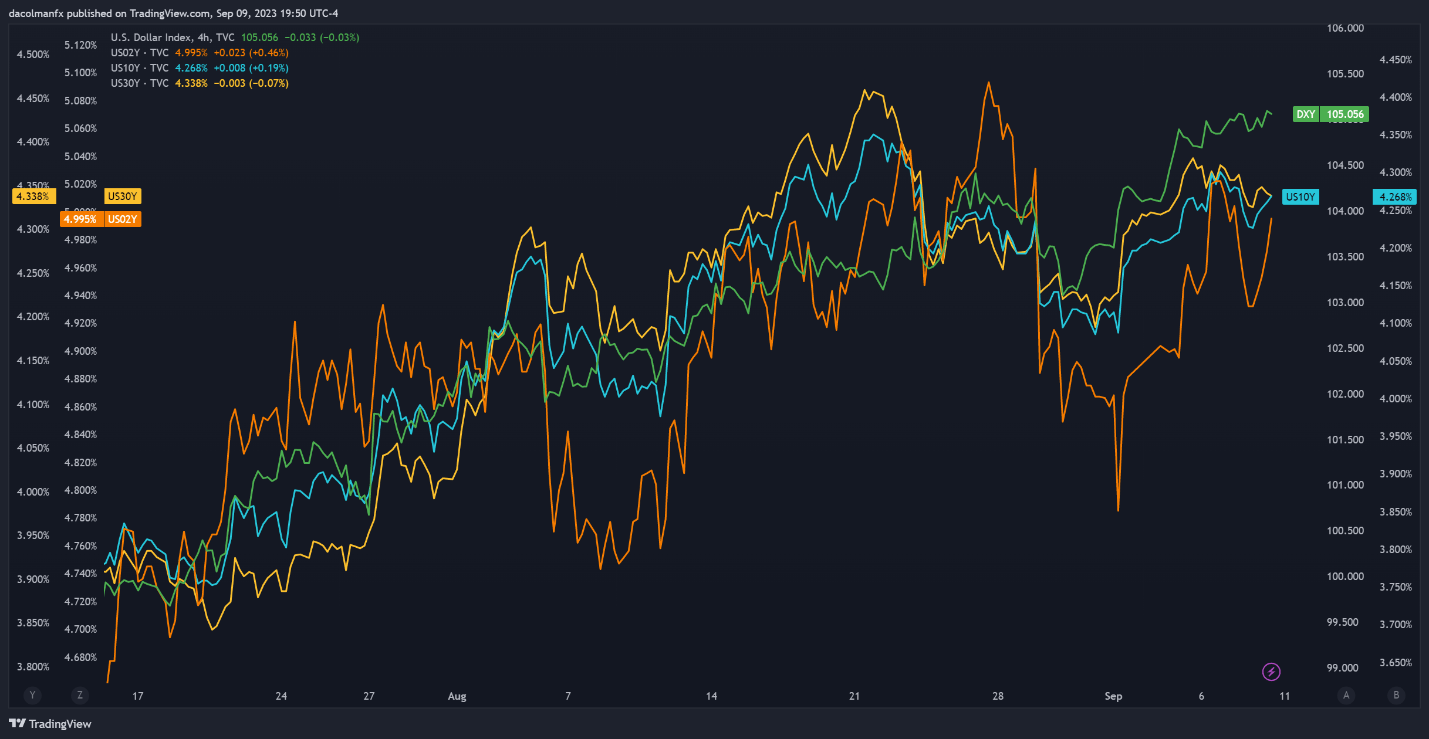Click the orange 4.995% price tag
1429x739 pixels.
79,219
